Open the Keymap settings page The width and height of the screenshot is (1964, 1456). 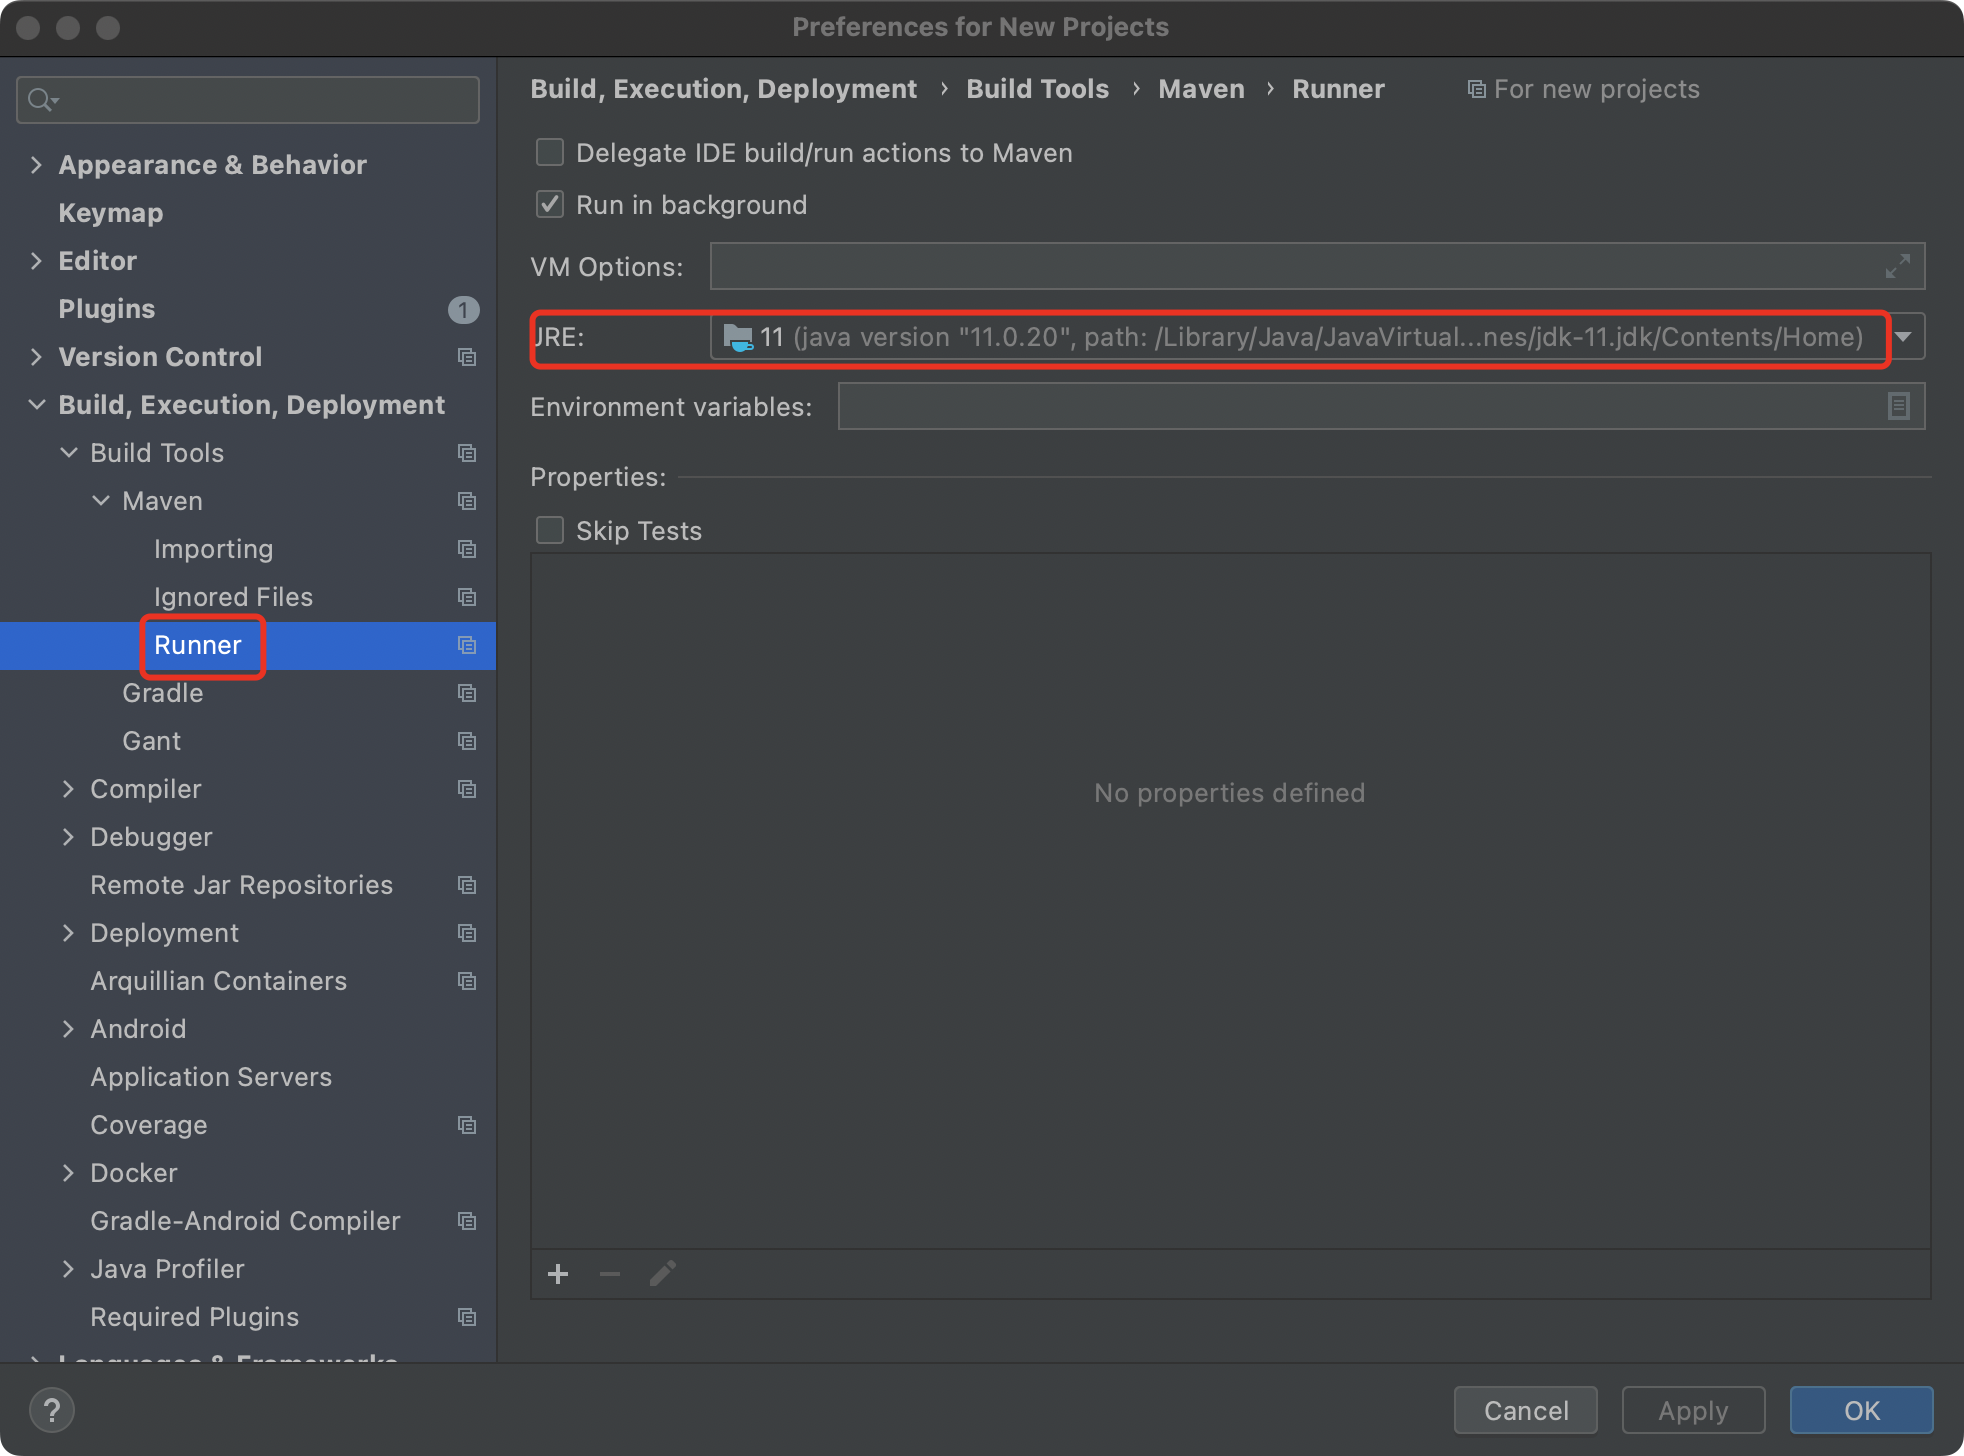(x=110, y=213)
